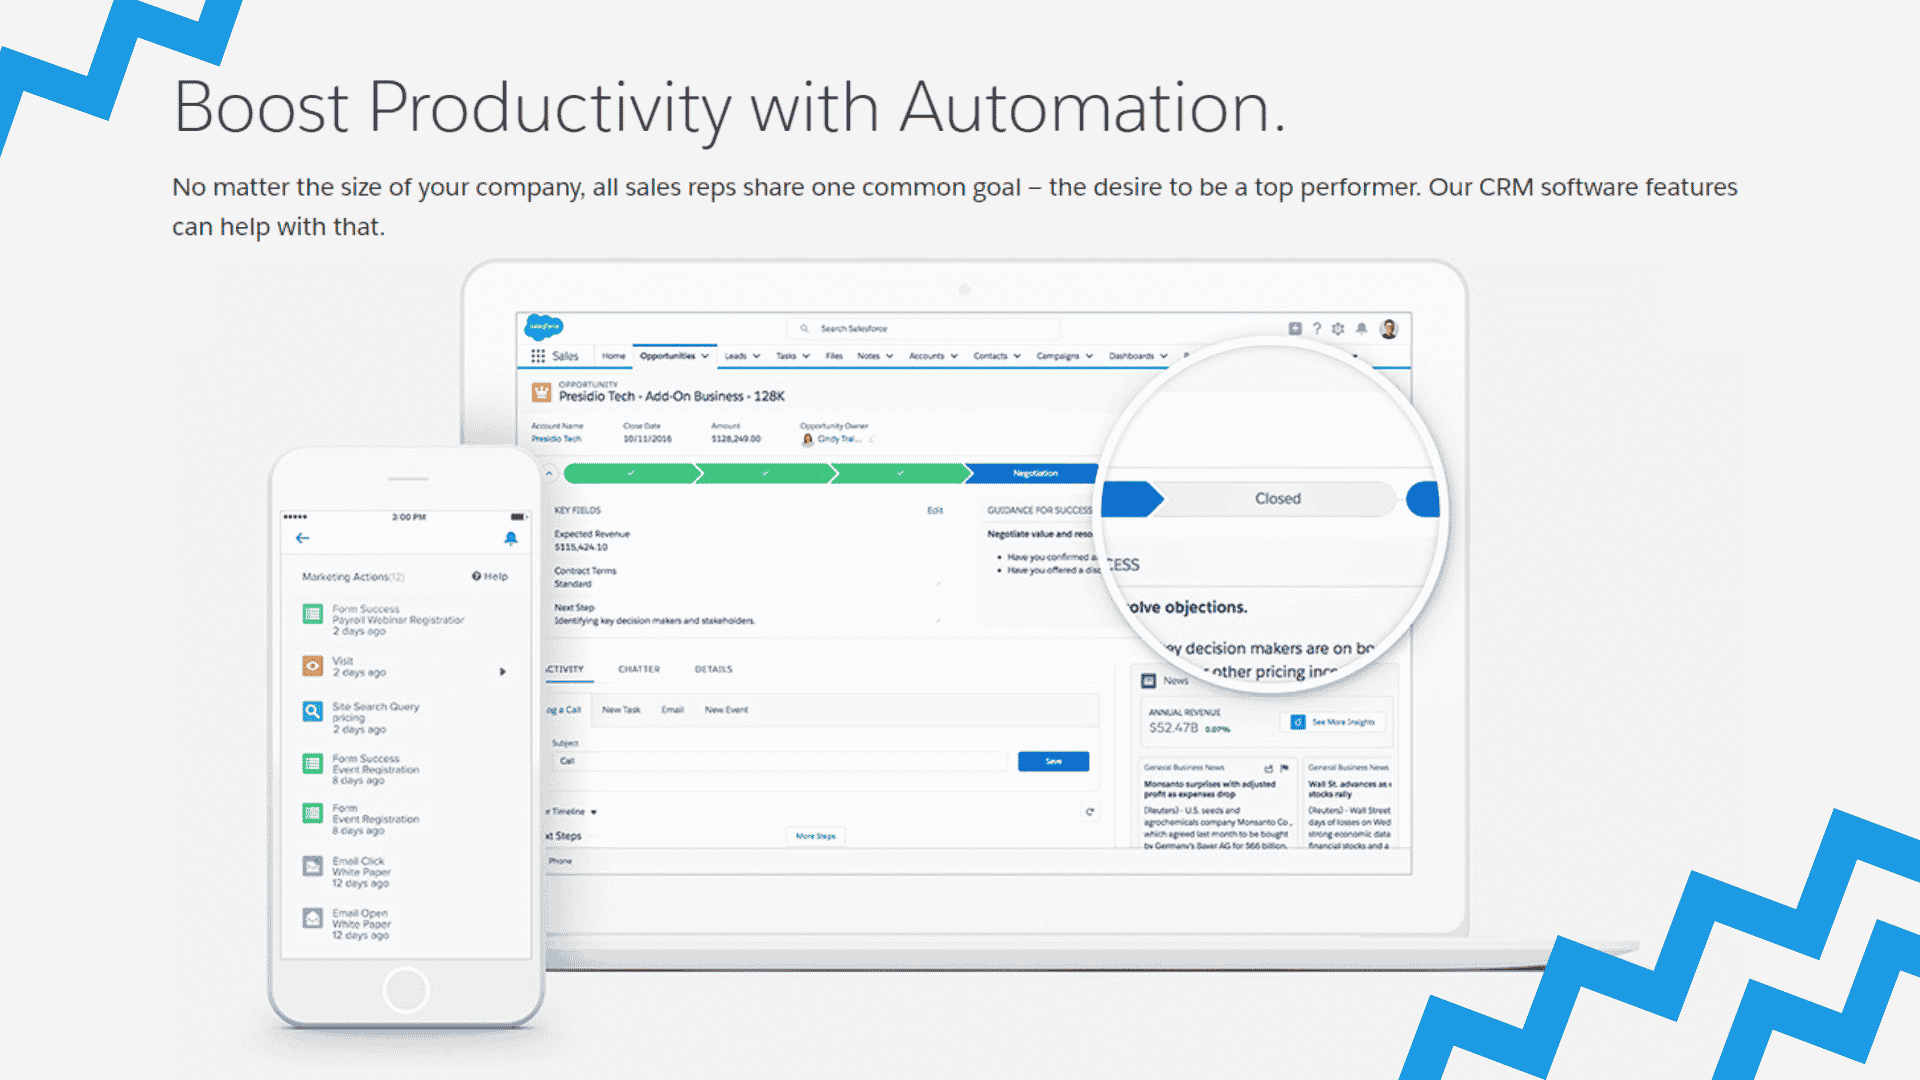Click the See More Insights icon
Screen dimensions: 1920x1080
point(1298,722)
